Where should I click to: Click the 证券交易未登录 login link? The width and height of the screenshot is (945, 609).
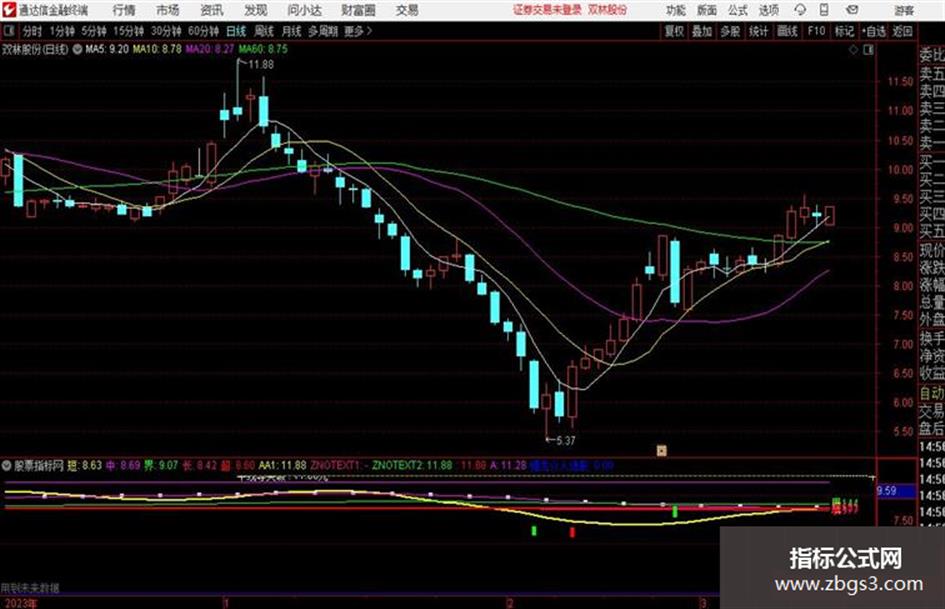[x=547, y=10]
